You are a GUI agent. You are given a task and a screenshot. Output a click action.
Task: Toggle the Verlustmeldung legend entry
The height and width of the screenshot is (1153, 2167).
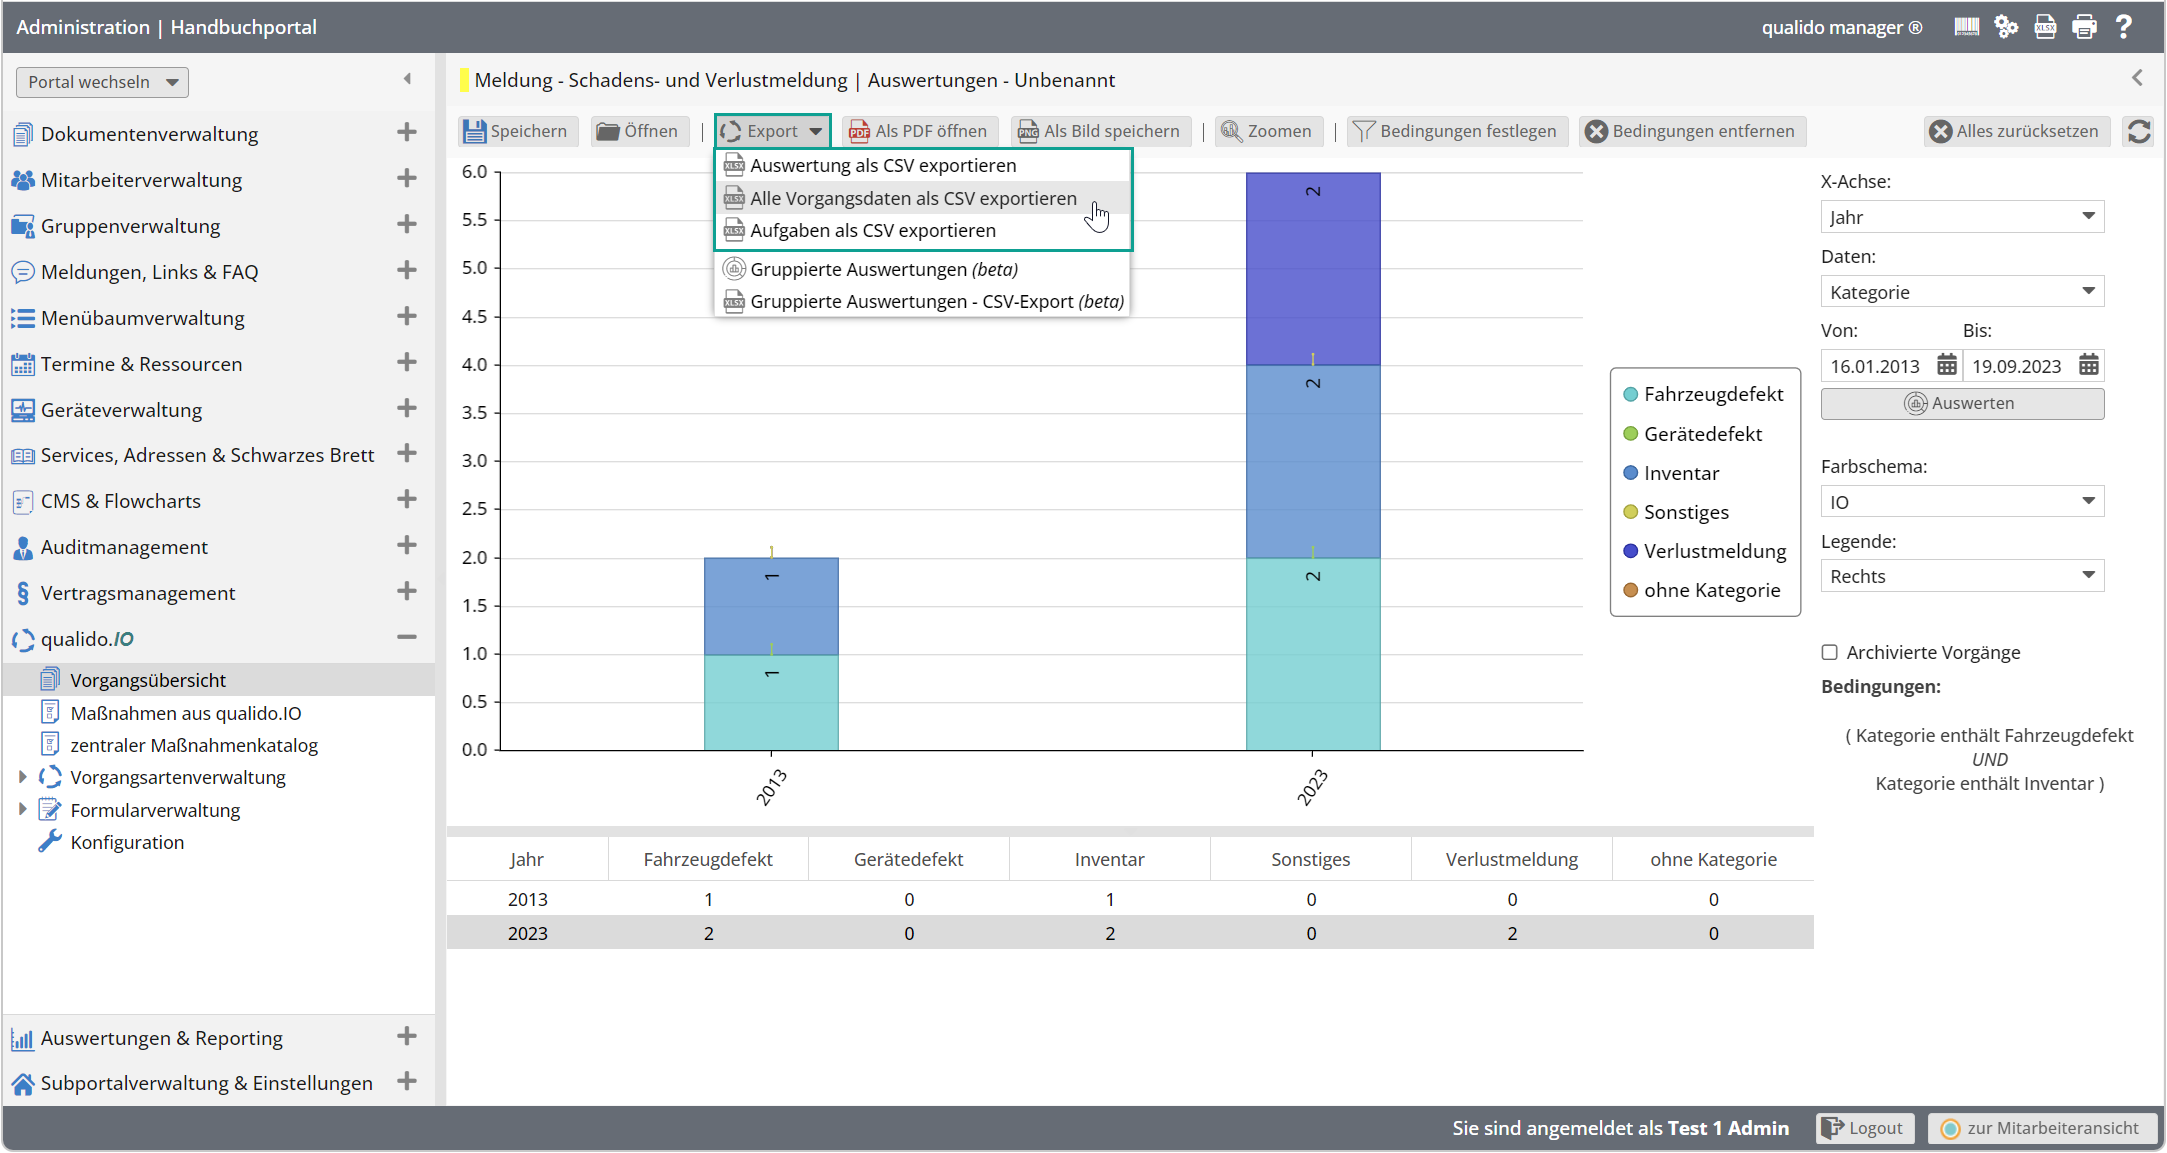pos(1714,550)
